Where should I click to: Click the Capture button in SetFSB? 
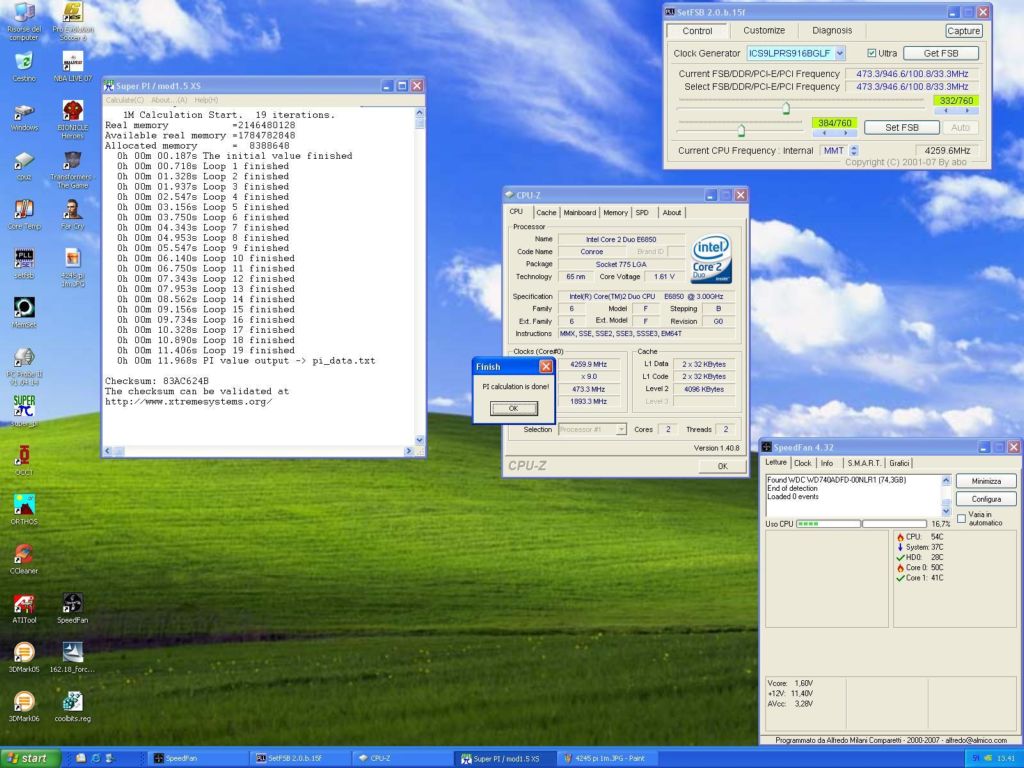tap(963, 31)
